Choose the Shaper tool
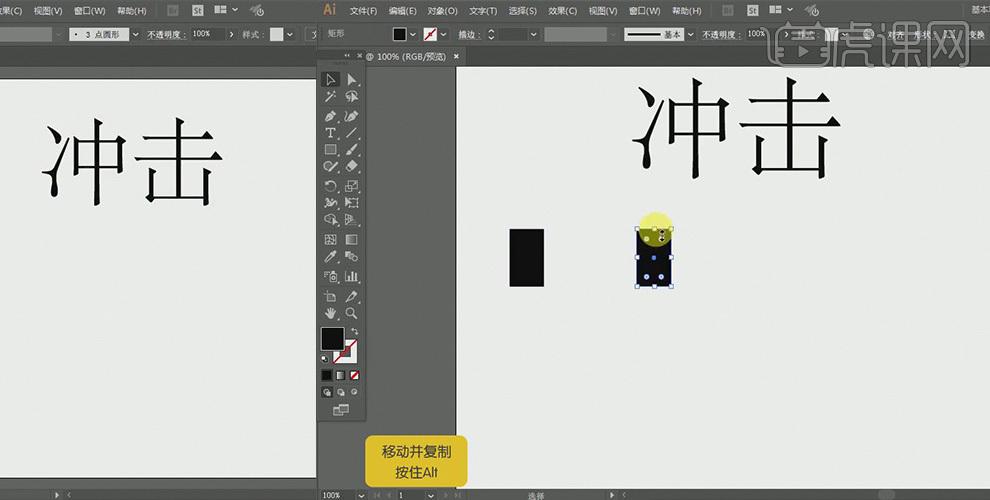990x500 pixels. point(330,166)
